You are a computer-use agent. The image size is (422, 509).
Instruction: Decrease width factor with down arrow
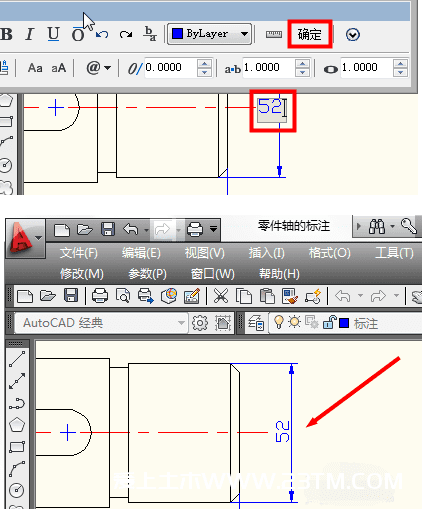pos(400,72)
